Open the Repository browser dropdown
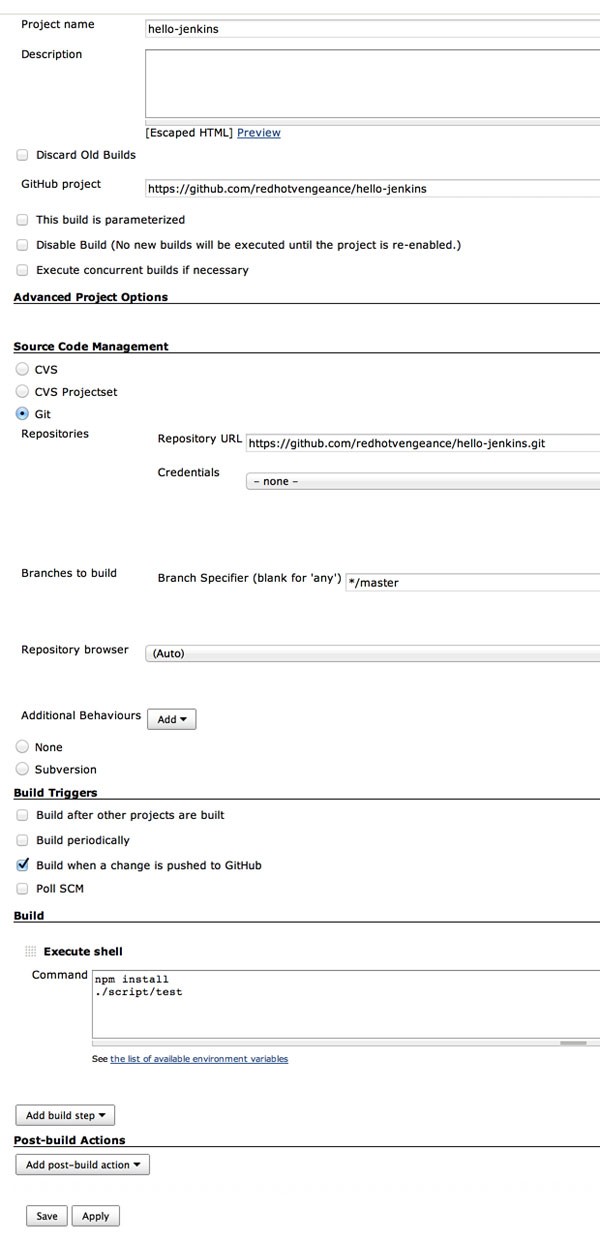 point(373,653)
